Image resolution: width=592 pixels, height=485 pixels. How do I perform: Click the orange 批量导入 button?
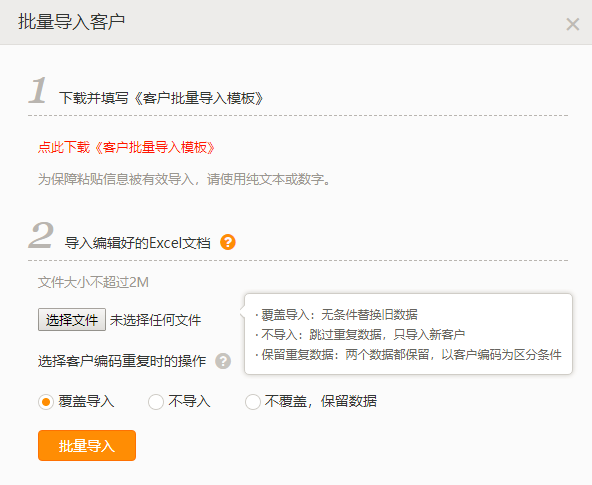pyautogui.click(x=87, y=445)
